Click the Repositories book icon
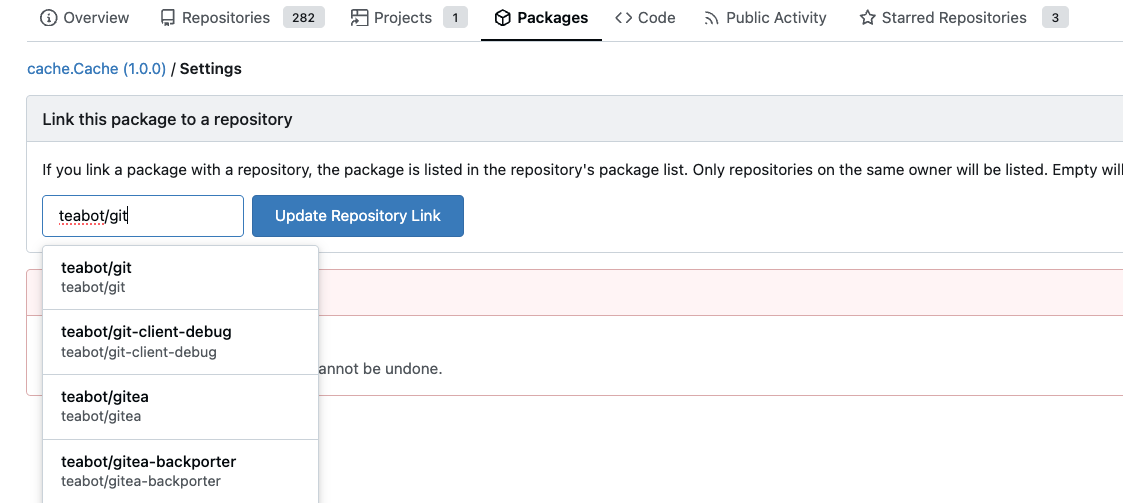Image resolution: width=1123 pixels, height=503 pixels. tap(167, 18)
